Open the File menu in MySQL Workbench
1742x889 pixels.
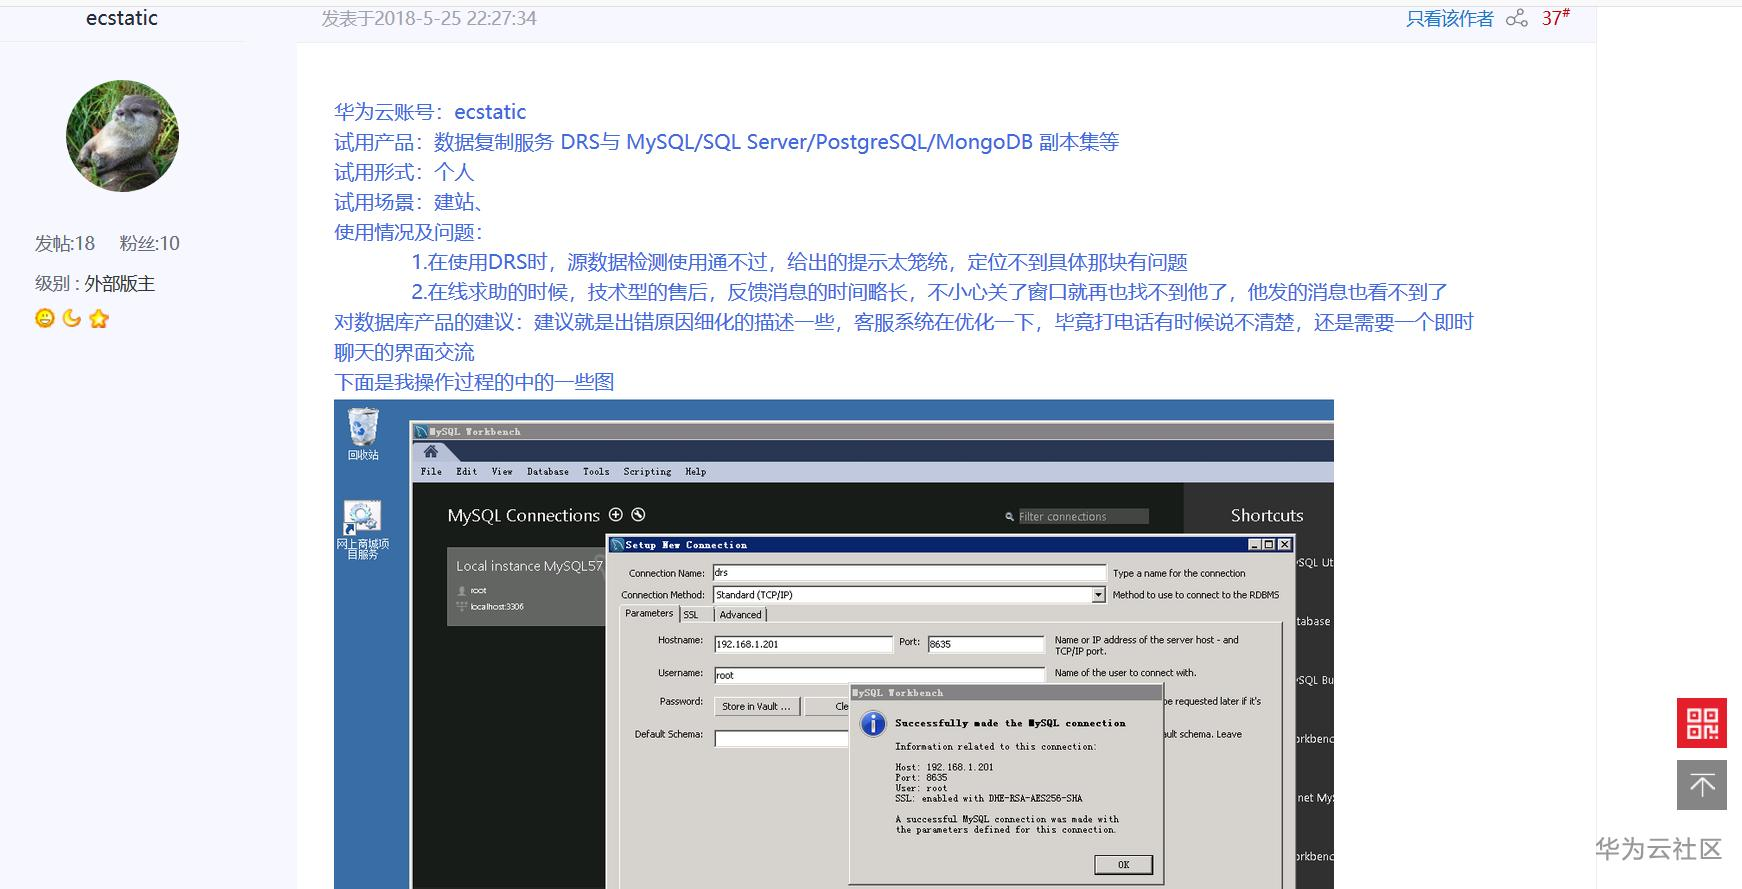[431, 472]
